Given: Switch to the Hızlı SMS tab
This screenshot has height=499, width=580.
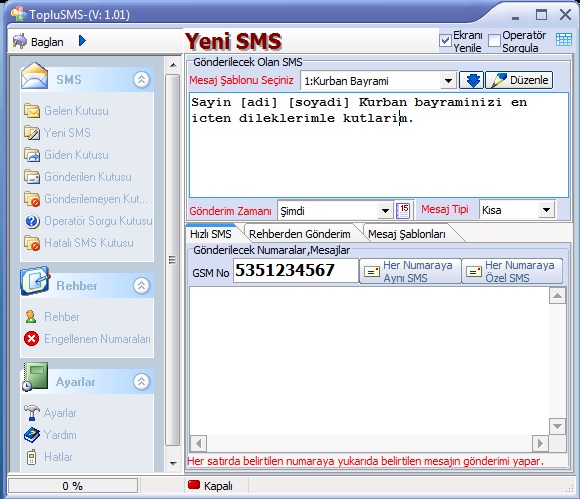Looking at the screenshot, I should point(211,234).
